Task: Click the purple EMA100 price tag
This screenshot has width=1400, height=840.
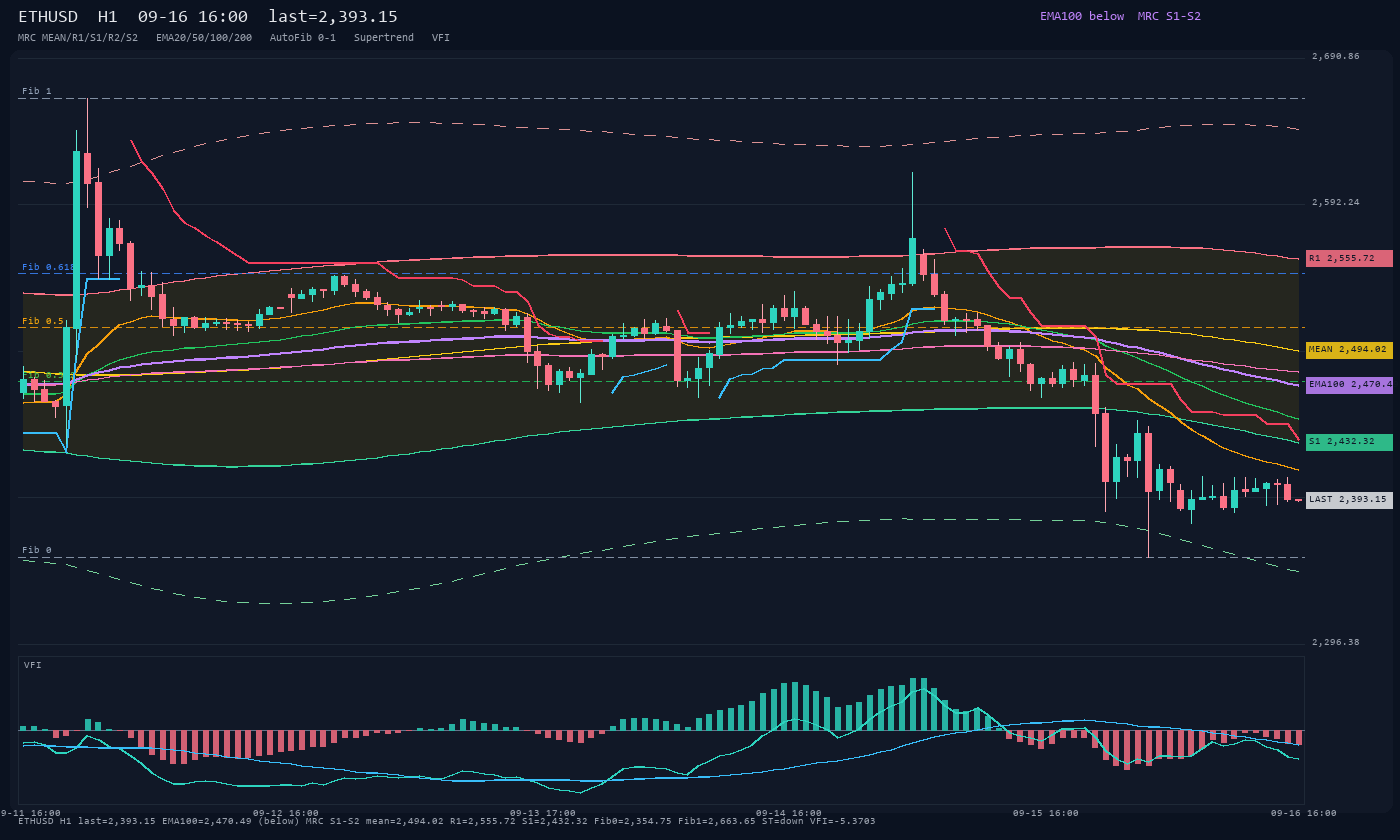Action: [1349, 385]
